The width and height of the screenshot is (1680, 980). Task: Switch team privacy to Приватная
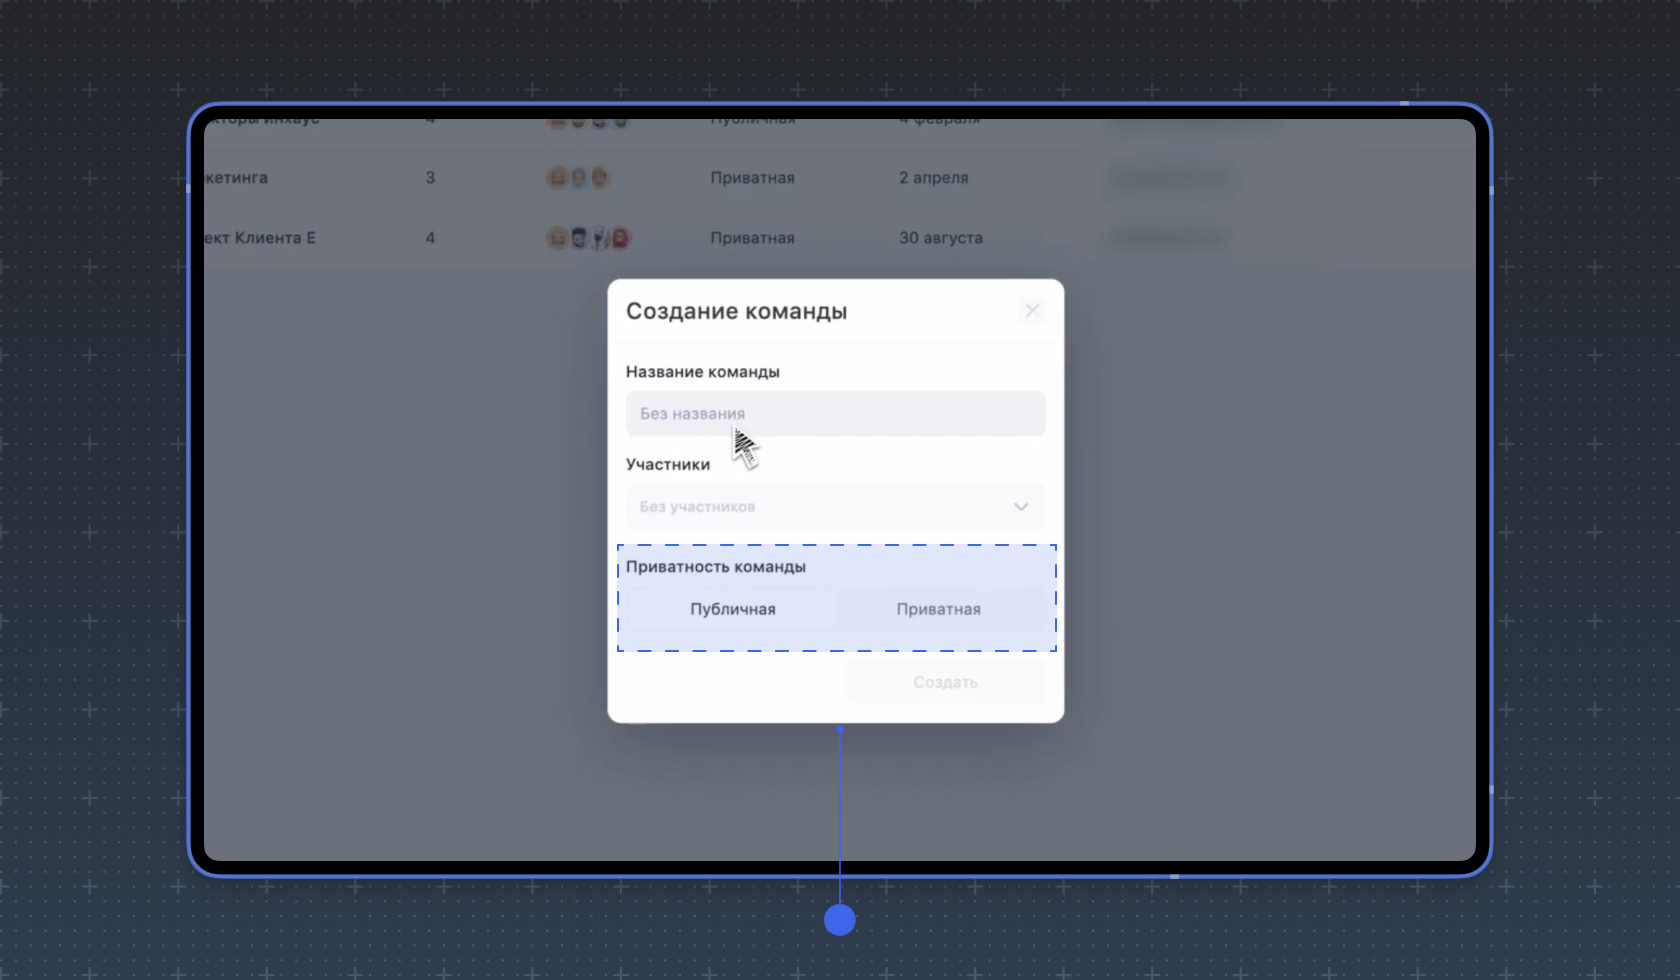[x=938, y=608]
